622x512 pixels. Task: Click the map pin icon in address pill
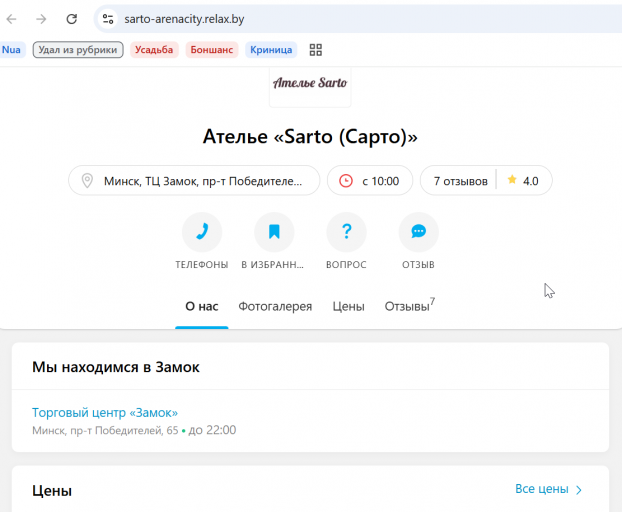(87, 181)
